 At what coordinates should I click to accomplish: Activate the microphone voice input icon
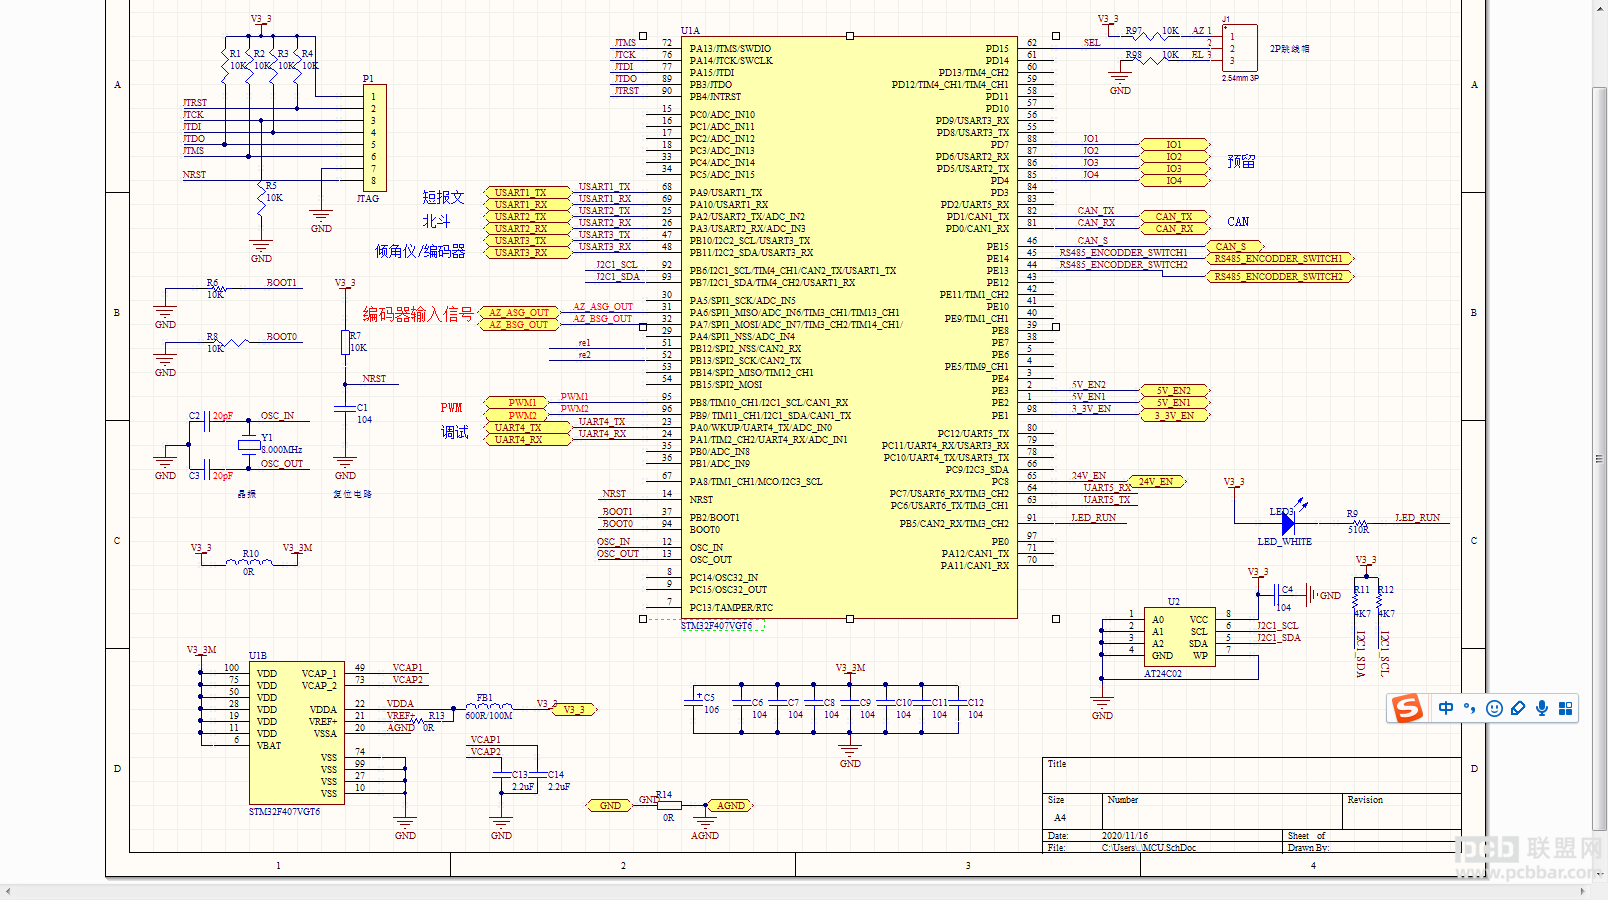[1542, 708]
